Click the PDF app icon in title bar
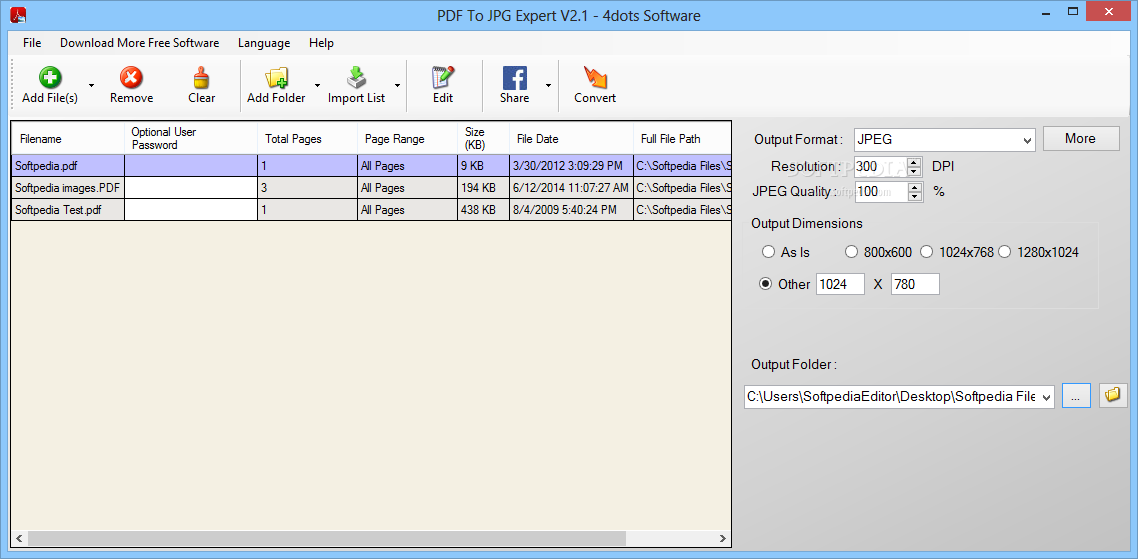The image size is (1138, 559). 19,14
